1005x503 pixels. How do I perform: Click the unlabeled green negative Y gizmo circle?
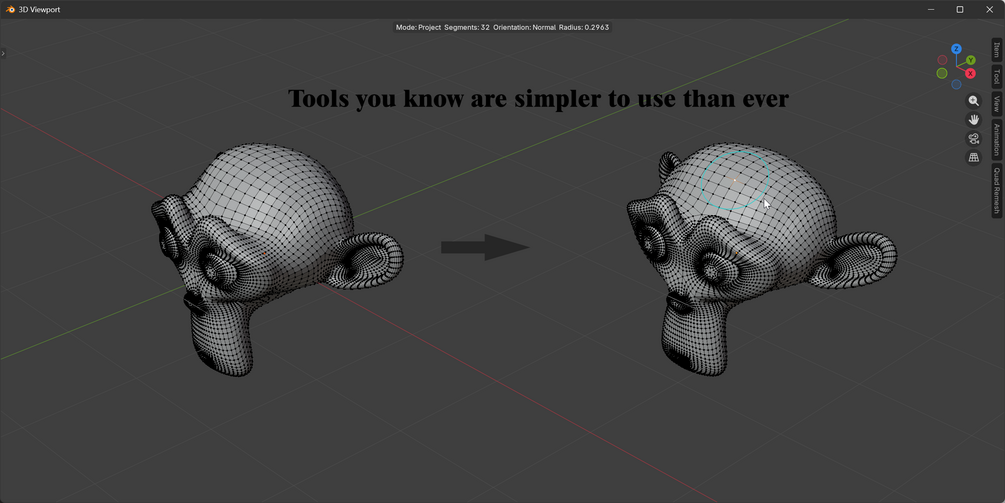tap(942, 74)
